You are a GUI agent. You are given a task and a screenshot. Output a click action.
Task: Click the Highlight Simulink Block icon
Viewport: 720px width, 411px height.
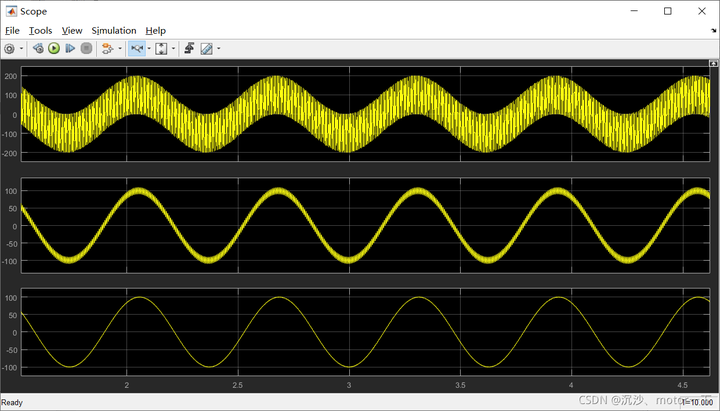(107, 48)
